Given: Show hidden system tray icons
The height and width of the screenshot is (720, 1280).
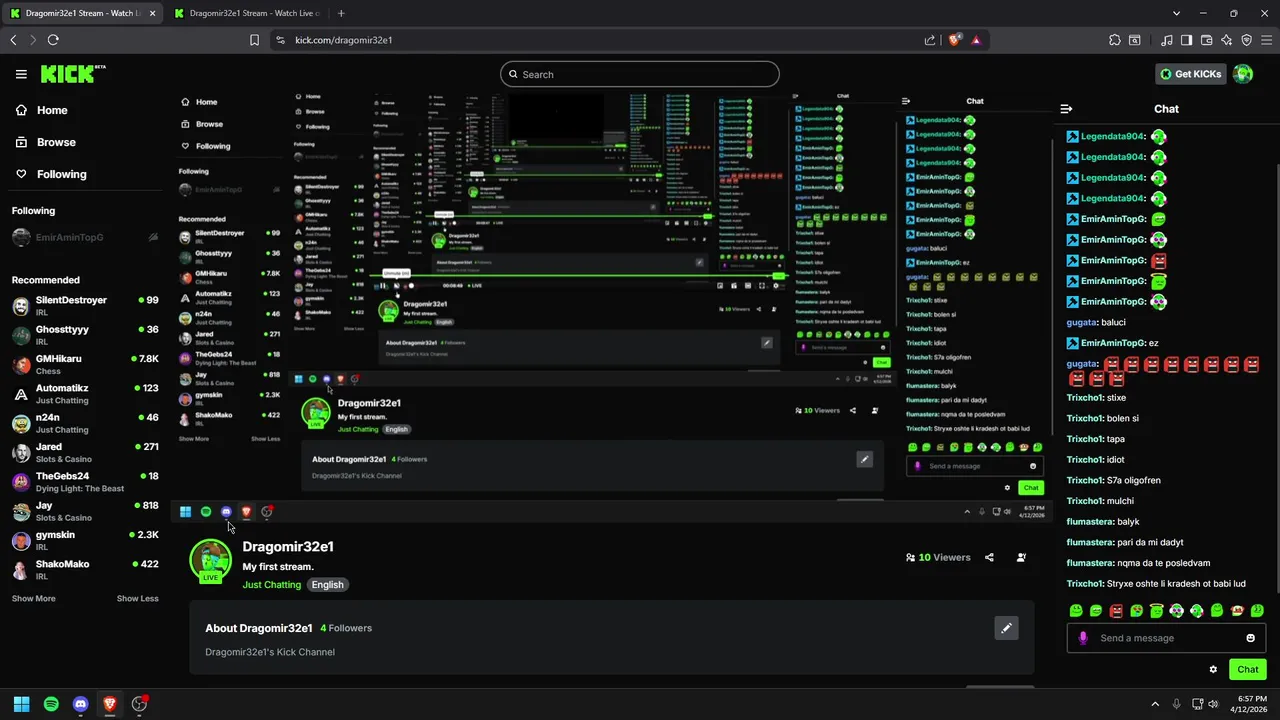Looking at the screenshot, I should pos(1155,704).
